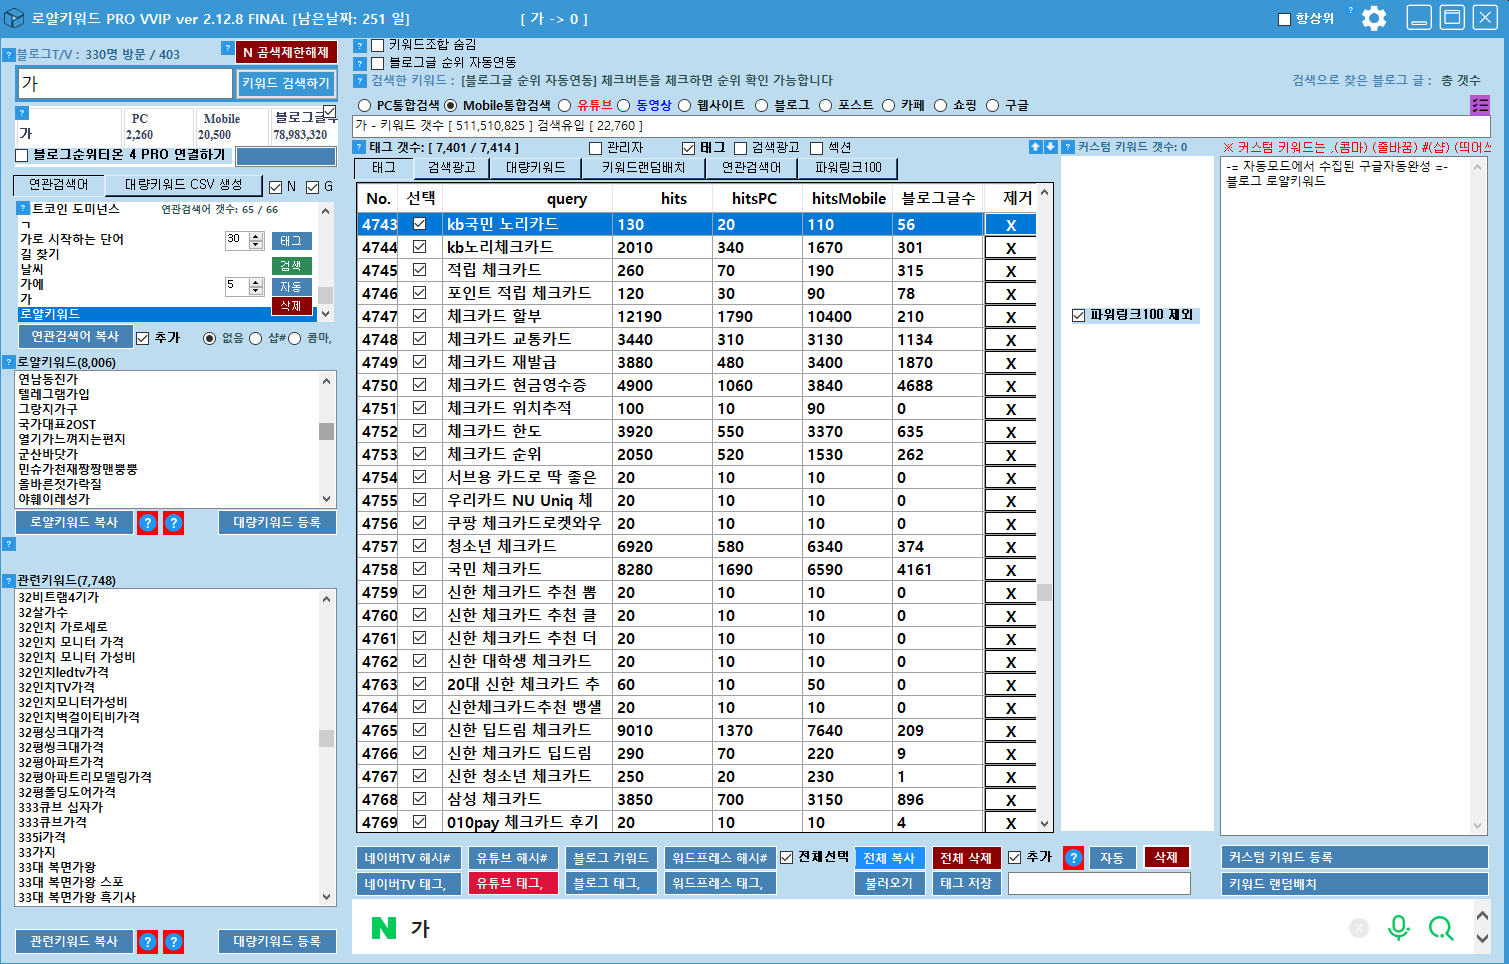Click browser panel up chevron at right
1509x964 pixels.
1482,915
